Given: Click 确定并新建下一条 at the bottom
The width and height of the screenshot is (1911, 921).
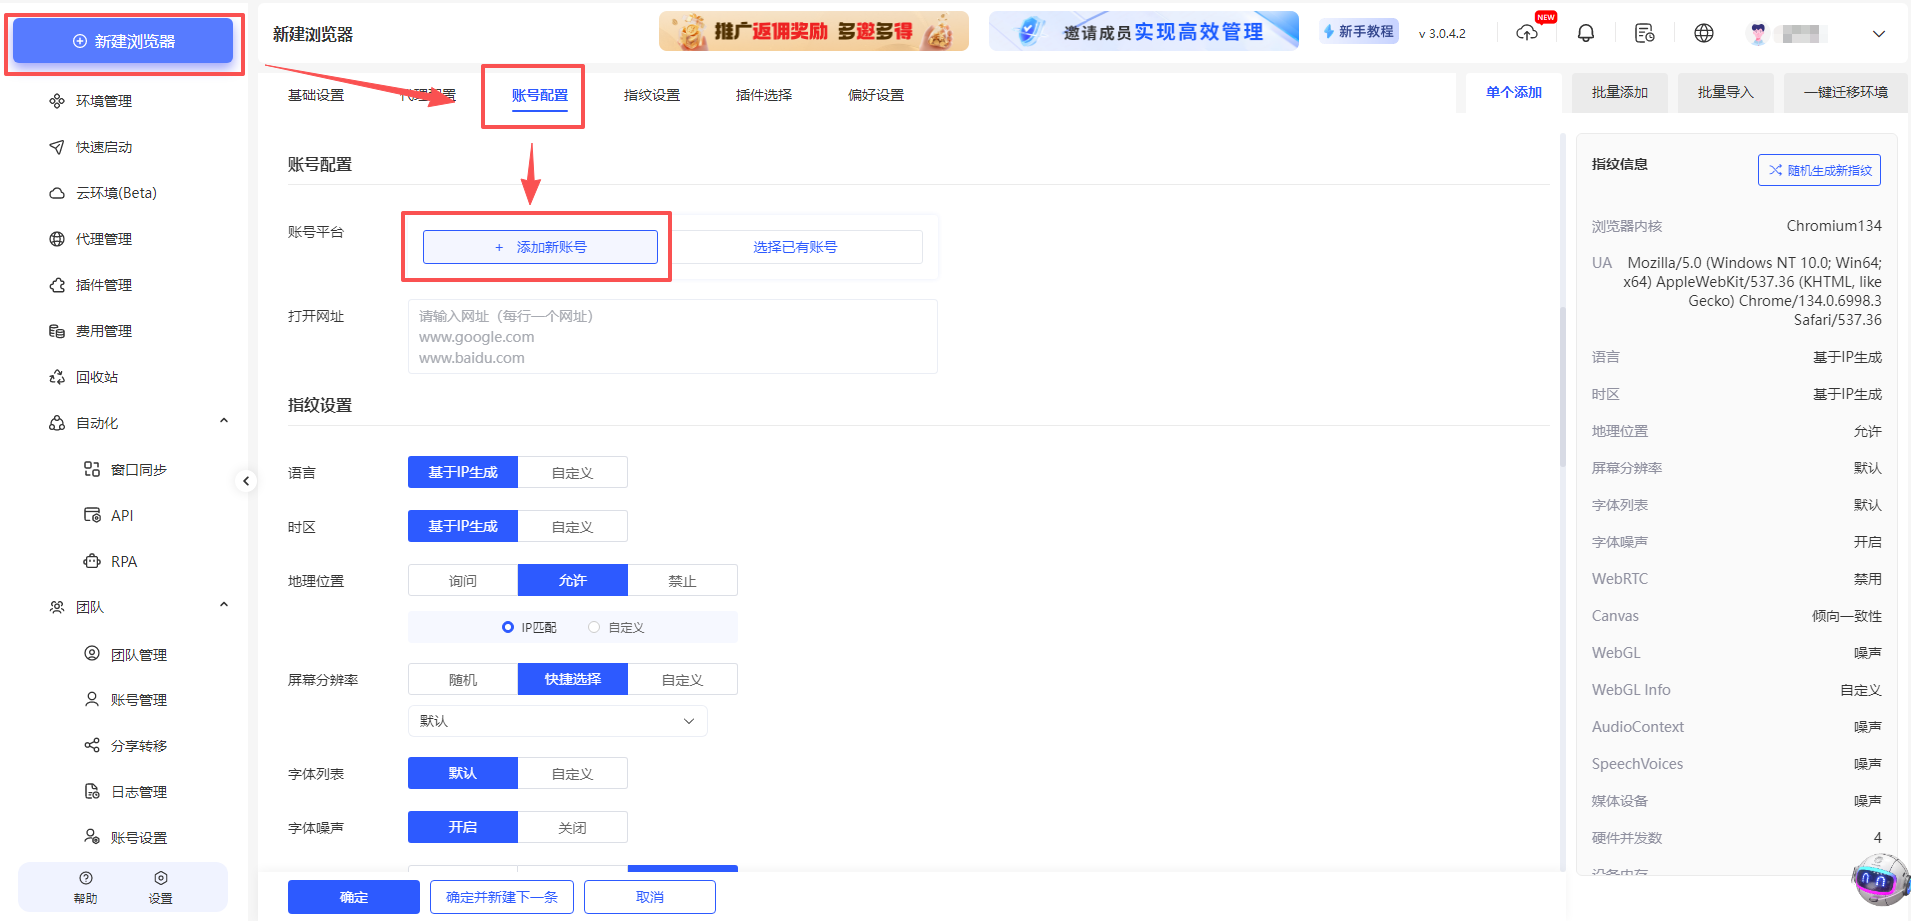Looking at the screenshot, I should tap(501, 896).
